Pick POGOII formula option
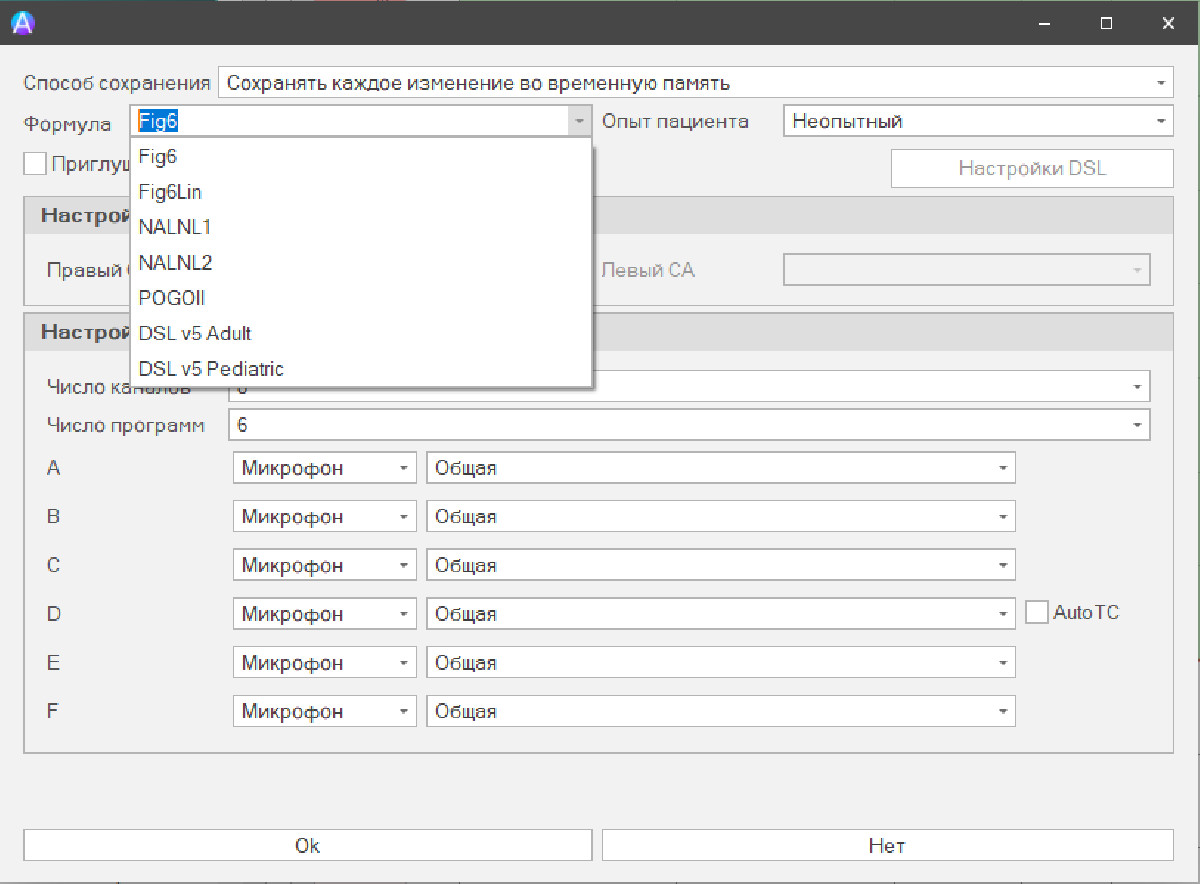The image size is (1200, 884). (362, 298)
